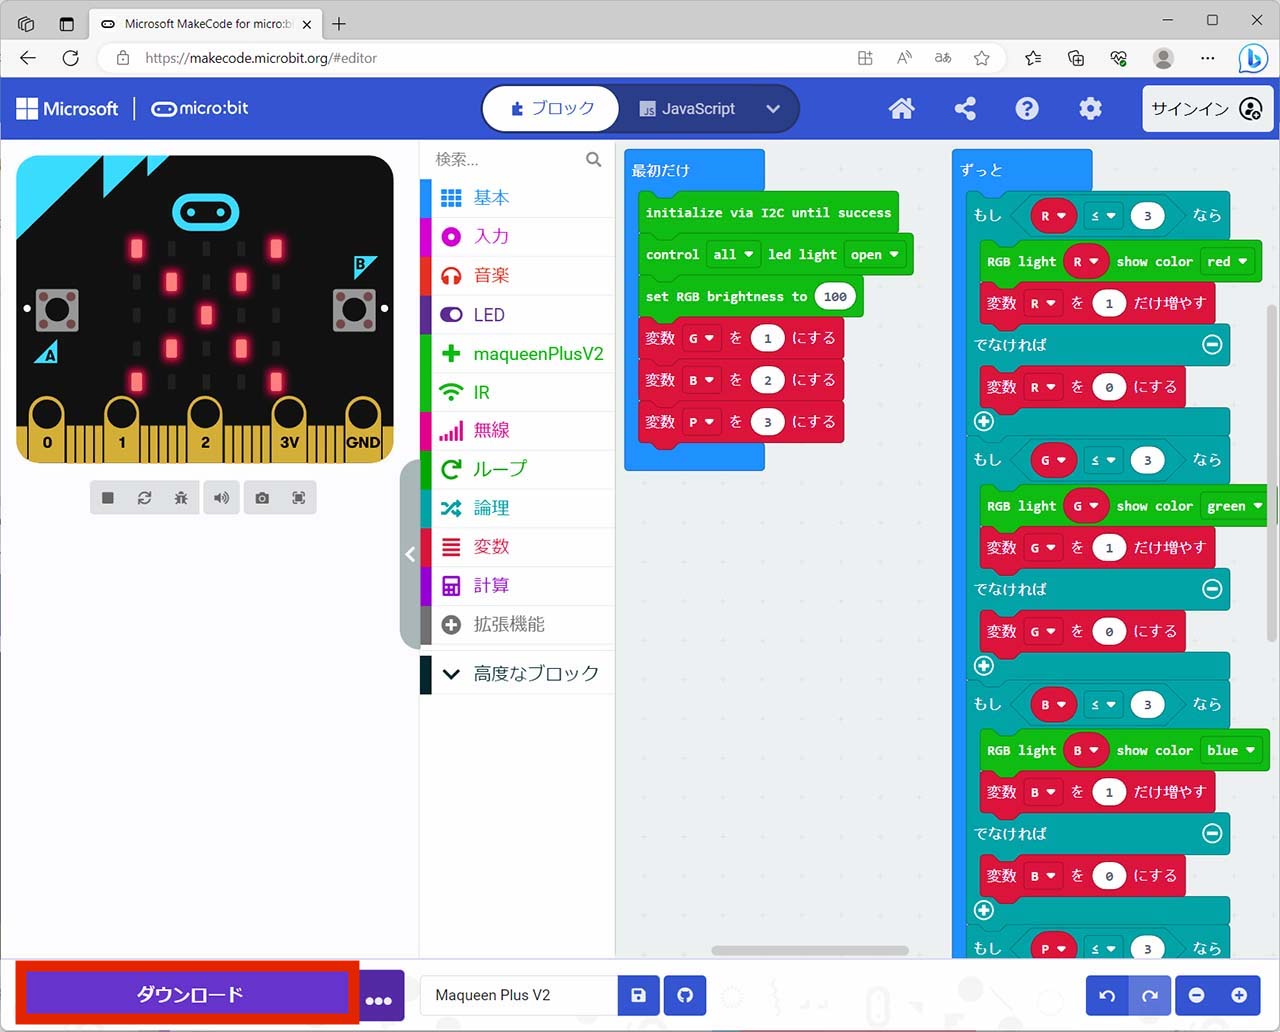This screenshot has width=1280, height=1032.
Task: Click the サインイン button
Action: [1208, 108]
